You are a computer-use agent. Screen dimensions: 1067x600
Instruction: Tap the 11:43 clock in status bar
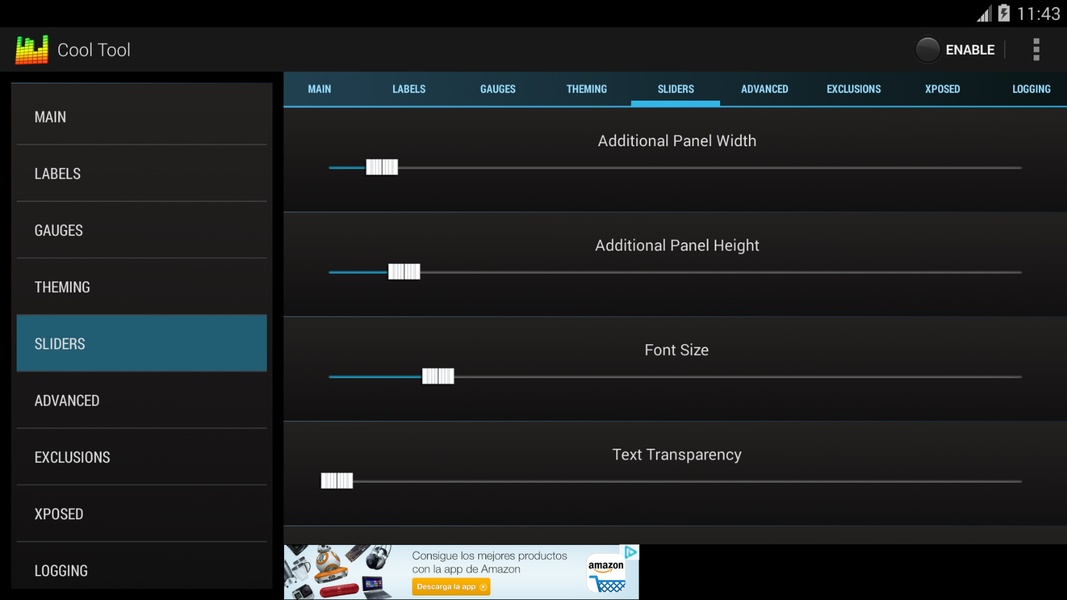[1038, 14]
